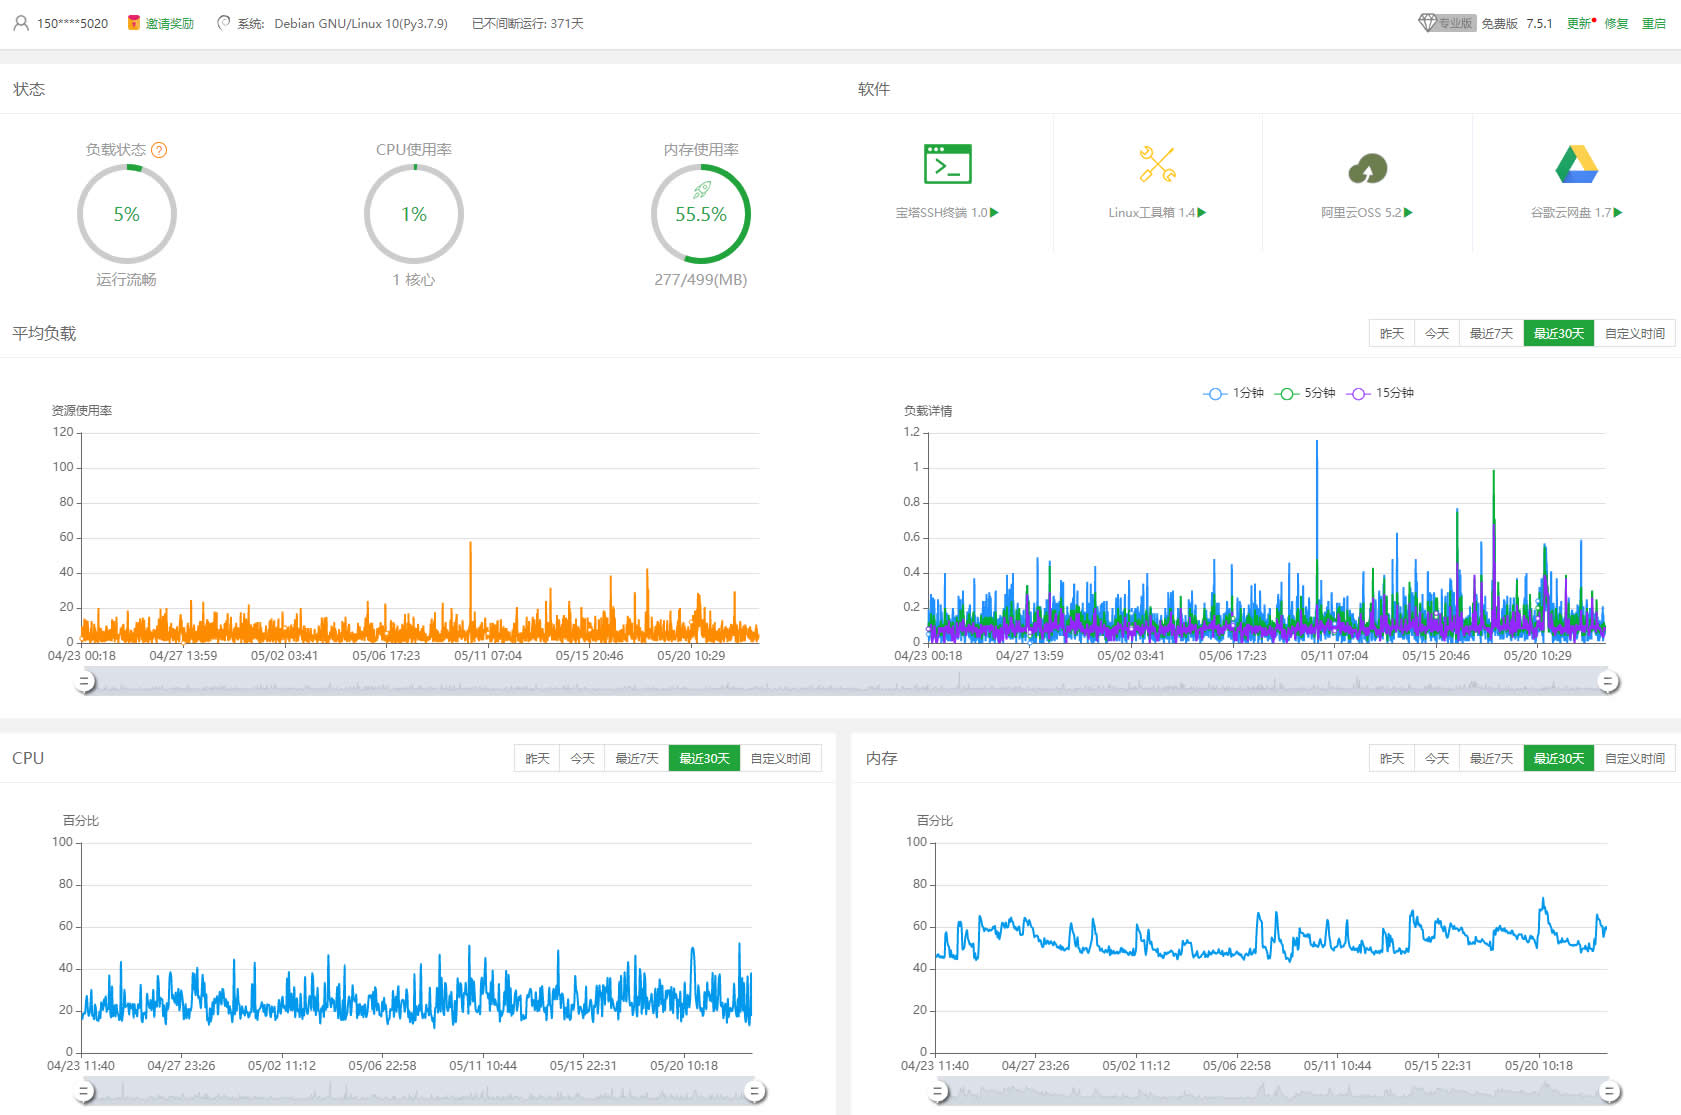Open the 宝塔SSH终端 terminal icon
Image resolution: width=1681 pixels, height=1115 pixels.
point(947,164)
